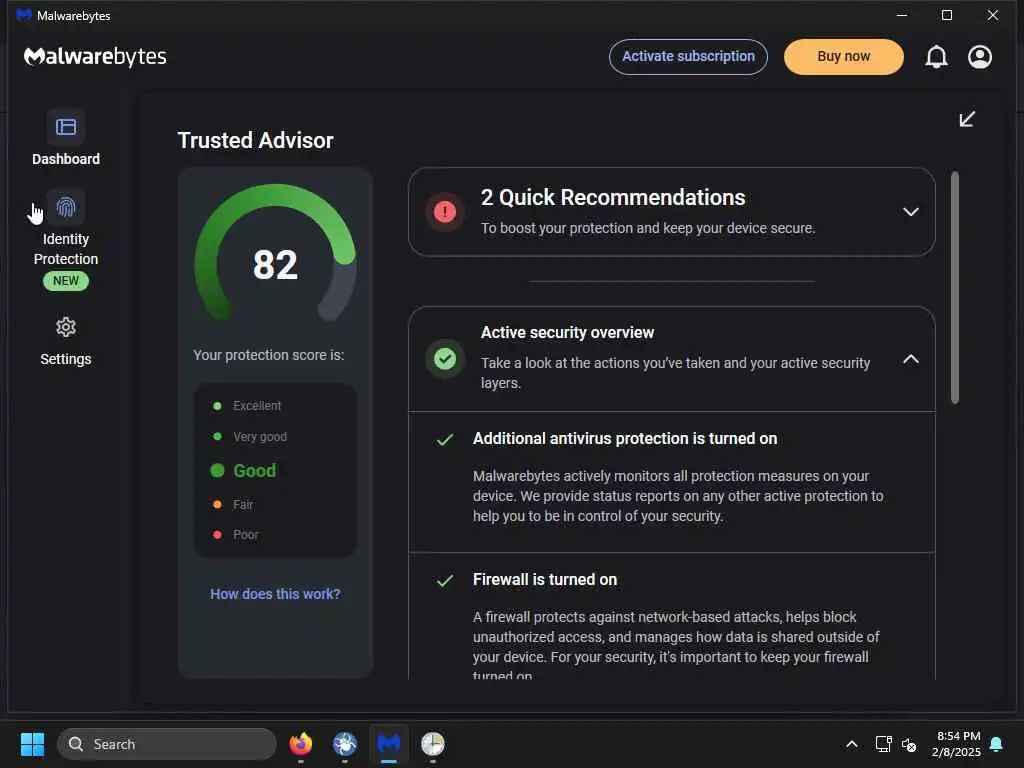Image resolution: width=1024 pixels, height=768 pixels.
Task: Click the NEW badge under Identity Protection
Action: pyautogui.click(x=65, y=281)
